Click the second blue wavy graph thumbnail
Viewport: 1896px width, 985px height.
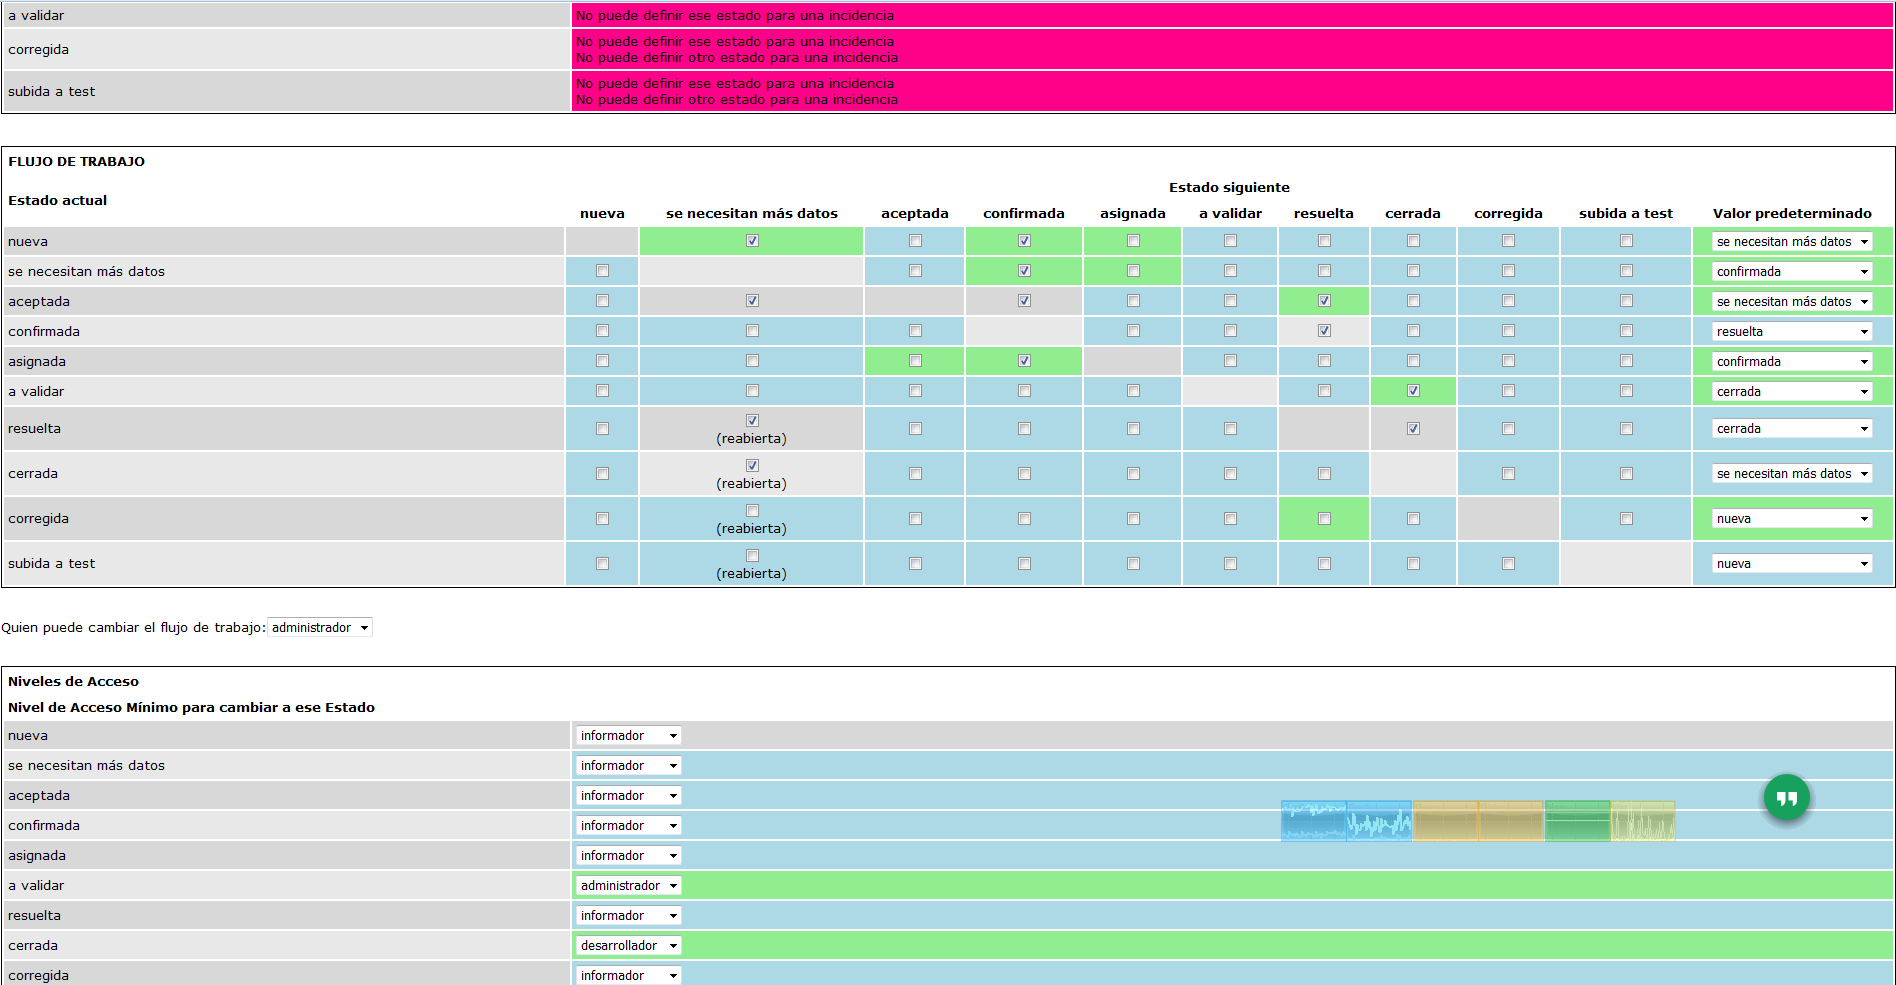[x=1379, y=821]
